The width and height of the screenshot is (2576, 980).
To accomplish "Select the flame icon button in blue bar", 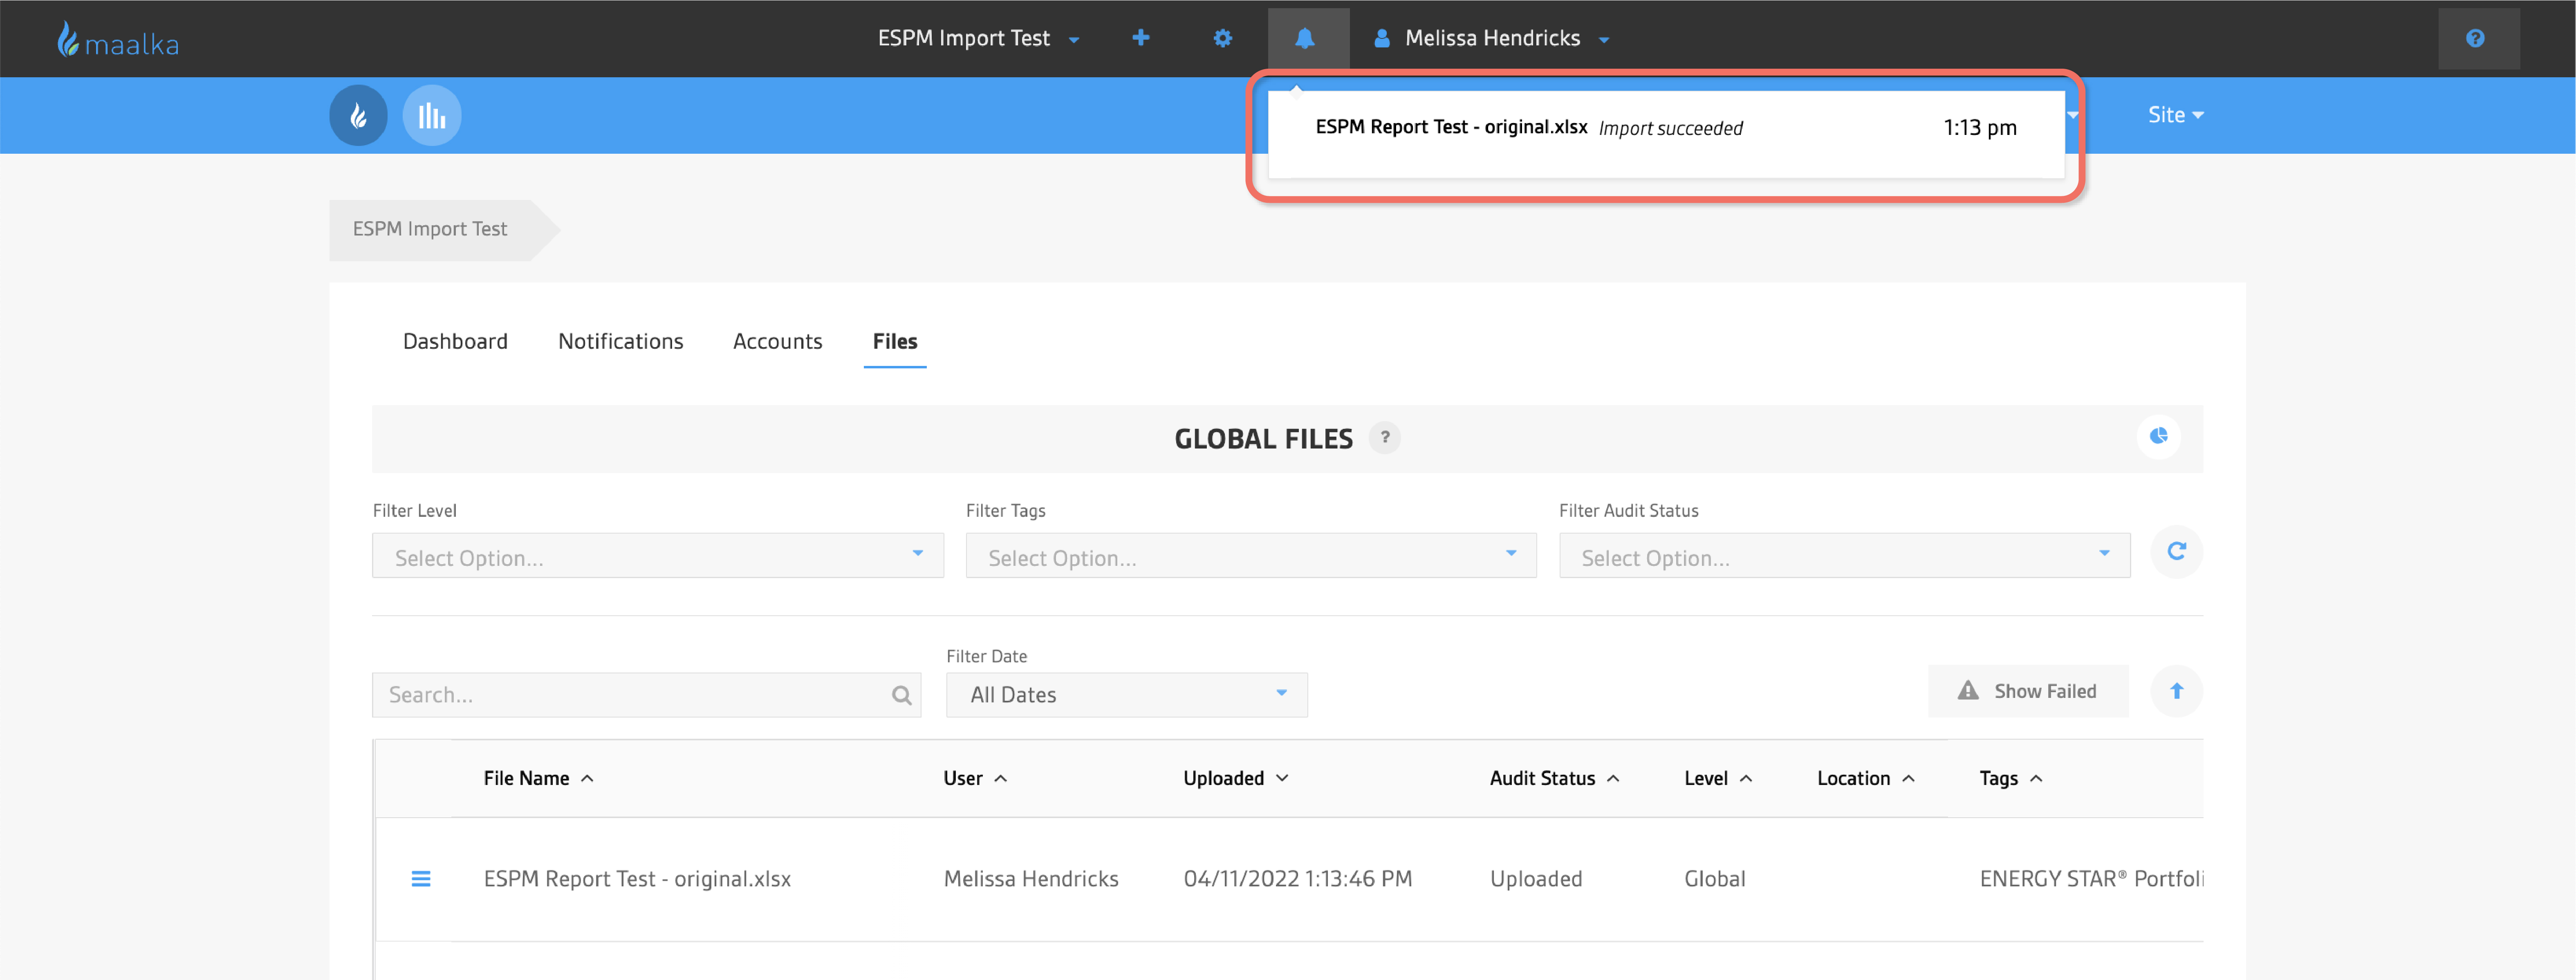I will point(358,115).
